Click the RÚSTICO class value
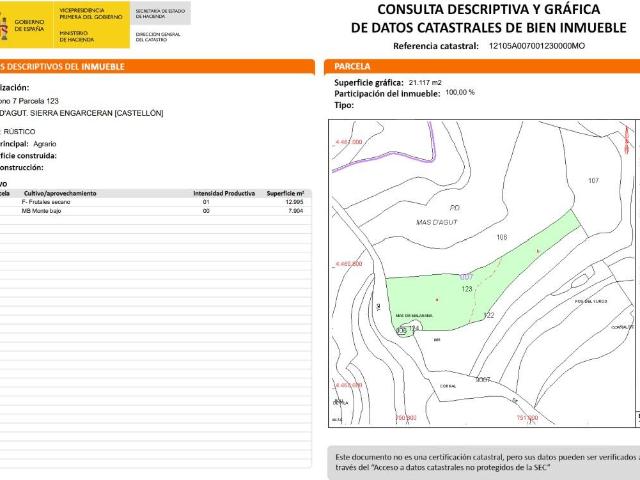 click(x=19, y=131)
